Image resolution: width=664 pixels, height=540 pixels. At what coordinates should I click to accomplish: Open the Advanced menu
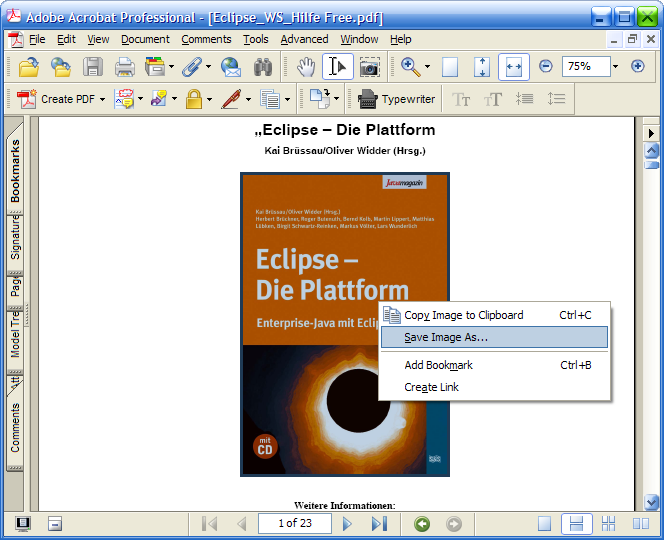[x=304, y=39]
